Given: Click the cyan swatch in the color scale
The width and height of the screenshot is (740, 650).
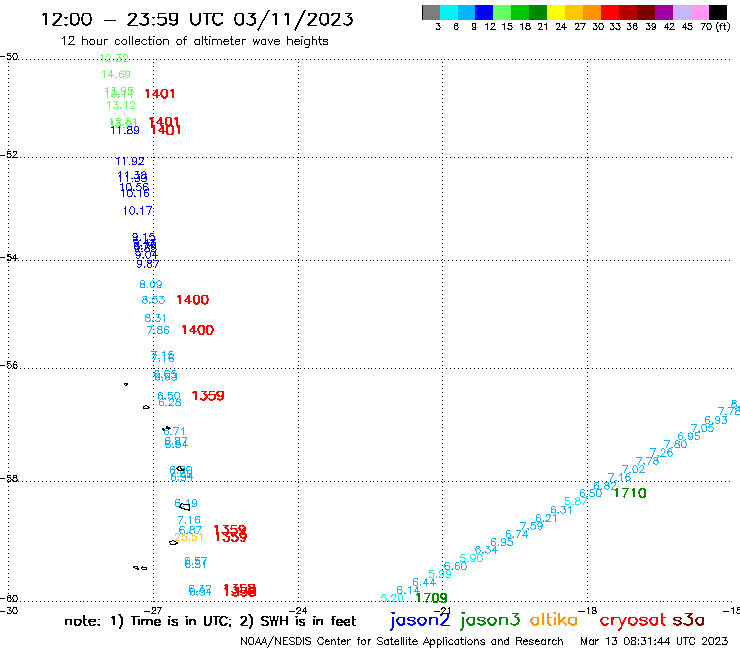Looking at the screenshot, I should 448,12.
